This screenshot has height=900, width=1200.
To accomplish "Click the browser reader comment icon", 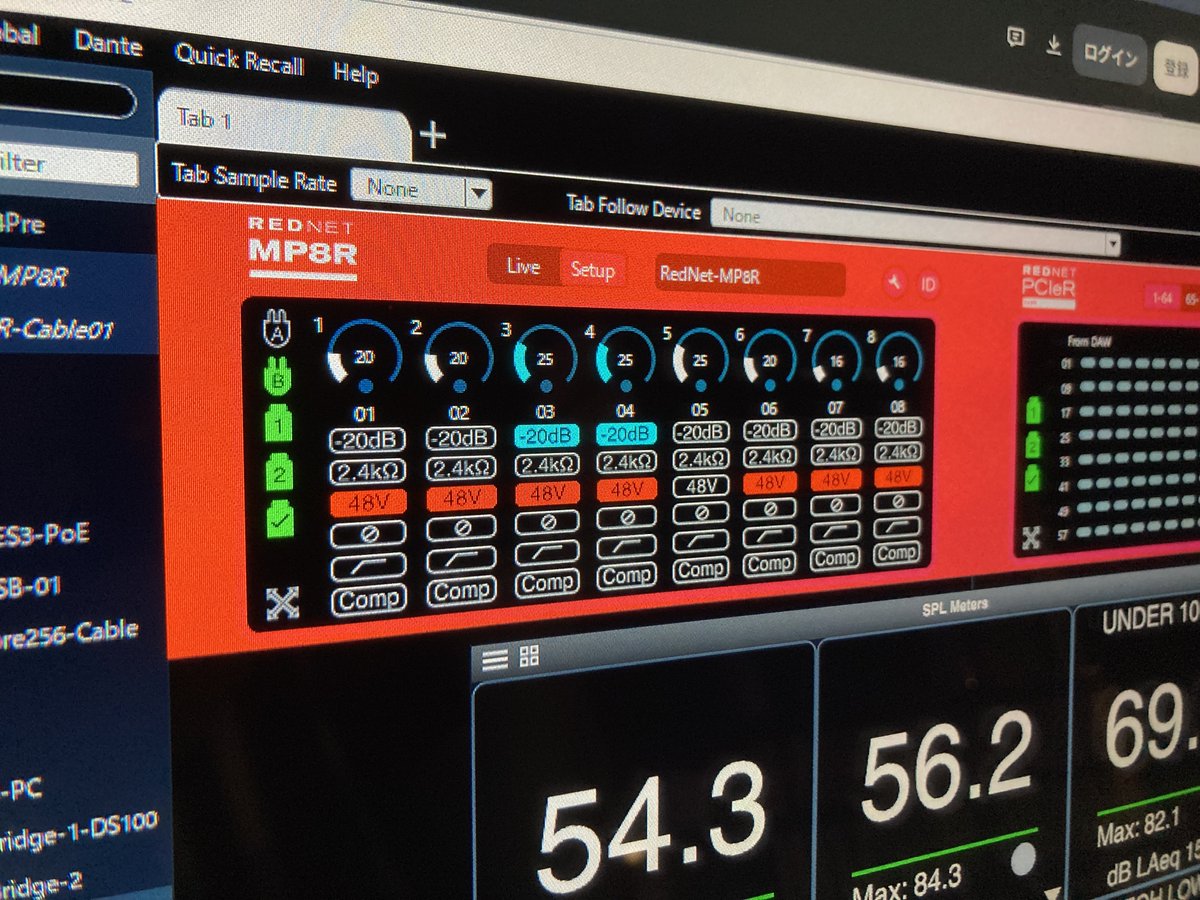I will coord(1016,37).
